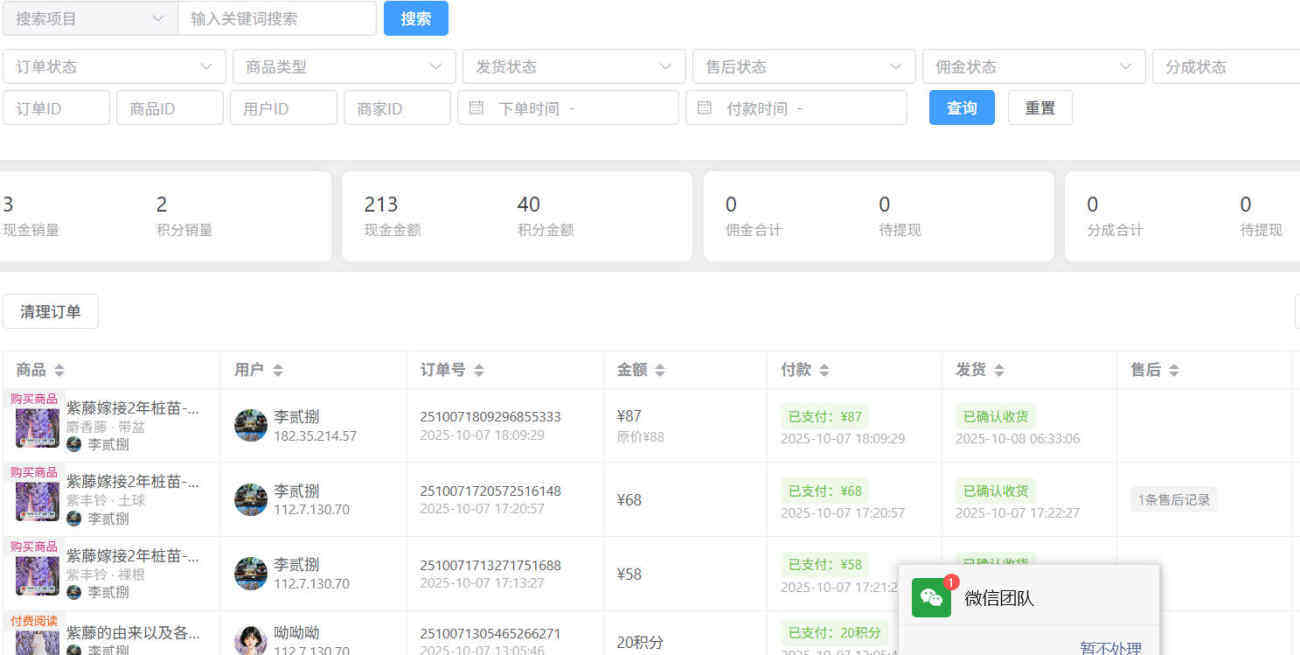This screenshot has height=655, width=1300.
Task: Click the 订单ID input field
Action: (56, 107)
